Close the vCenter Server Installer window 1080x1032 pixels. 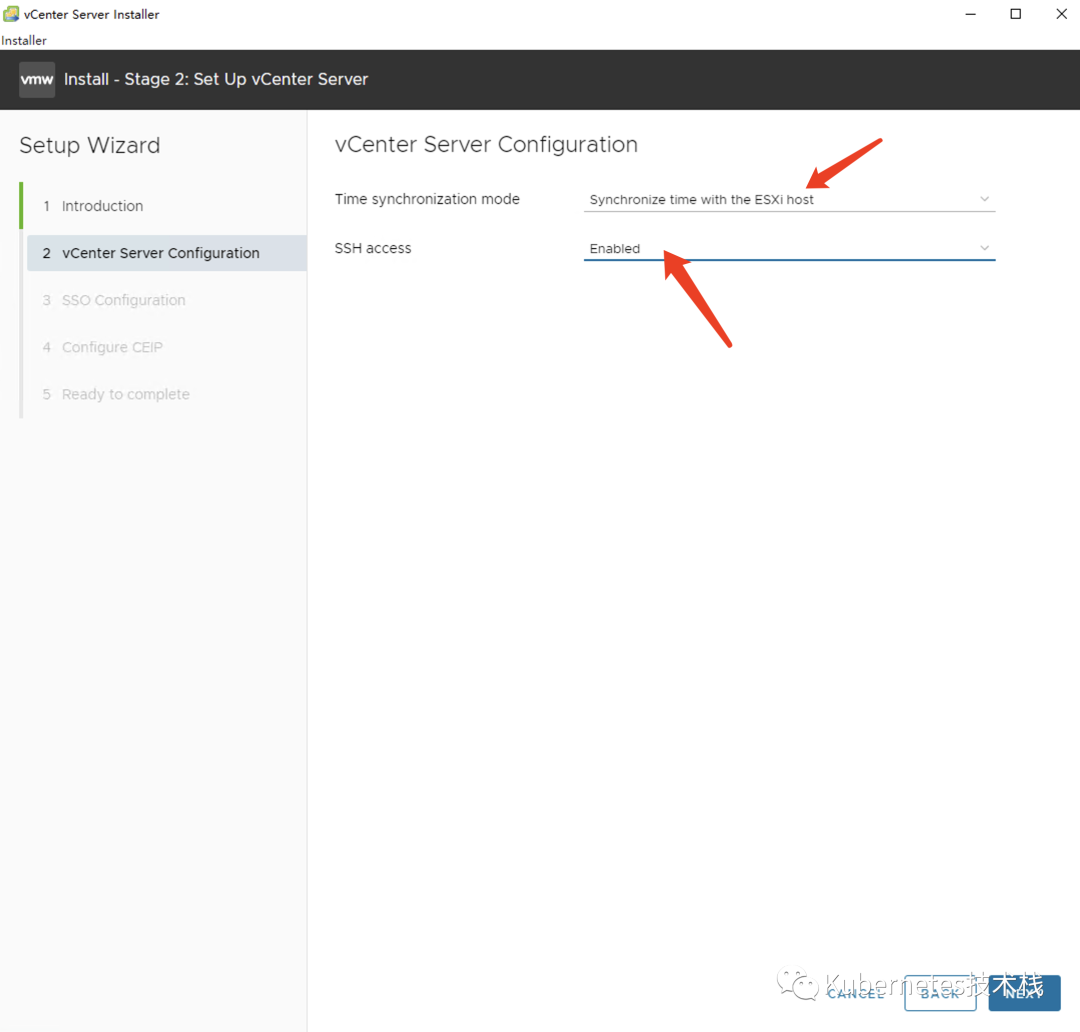[1061, 14]
